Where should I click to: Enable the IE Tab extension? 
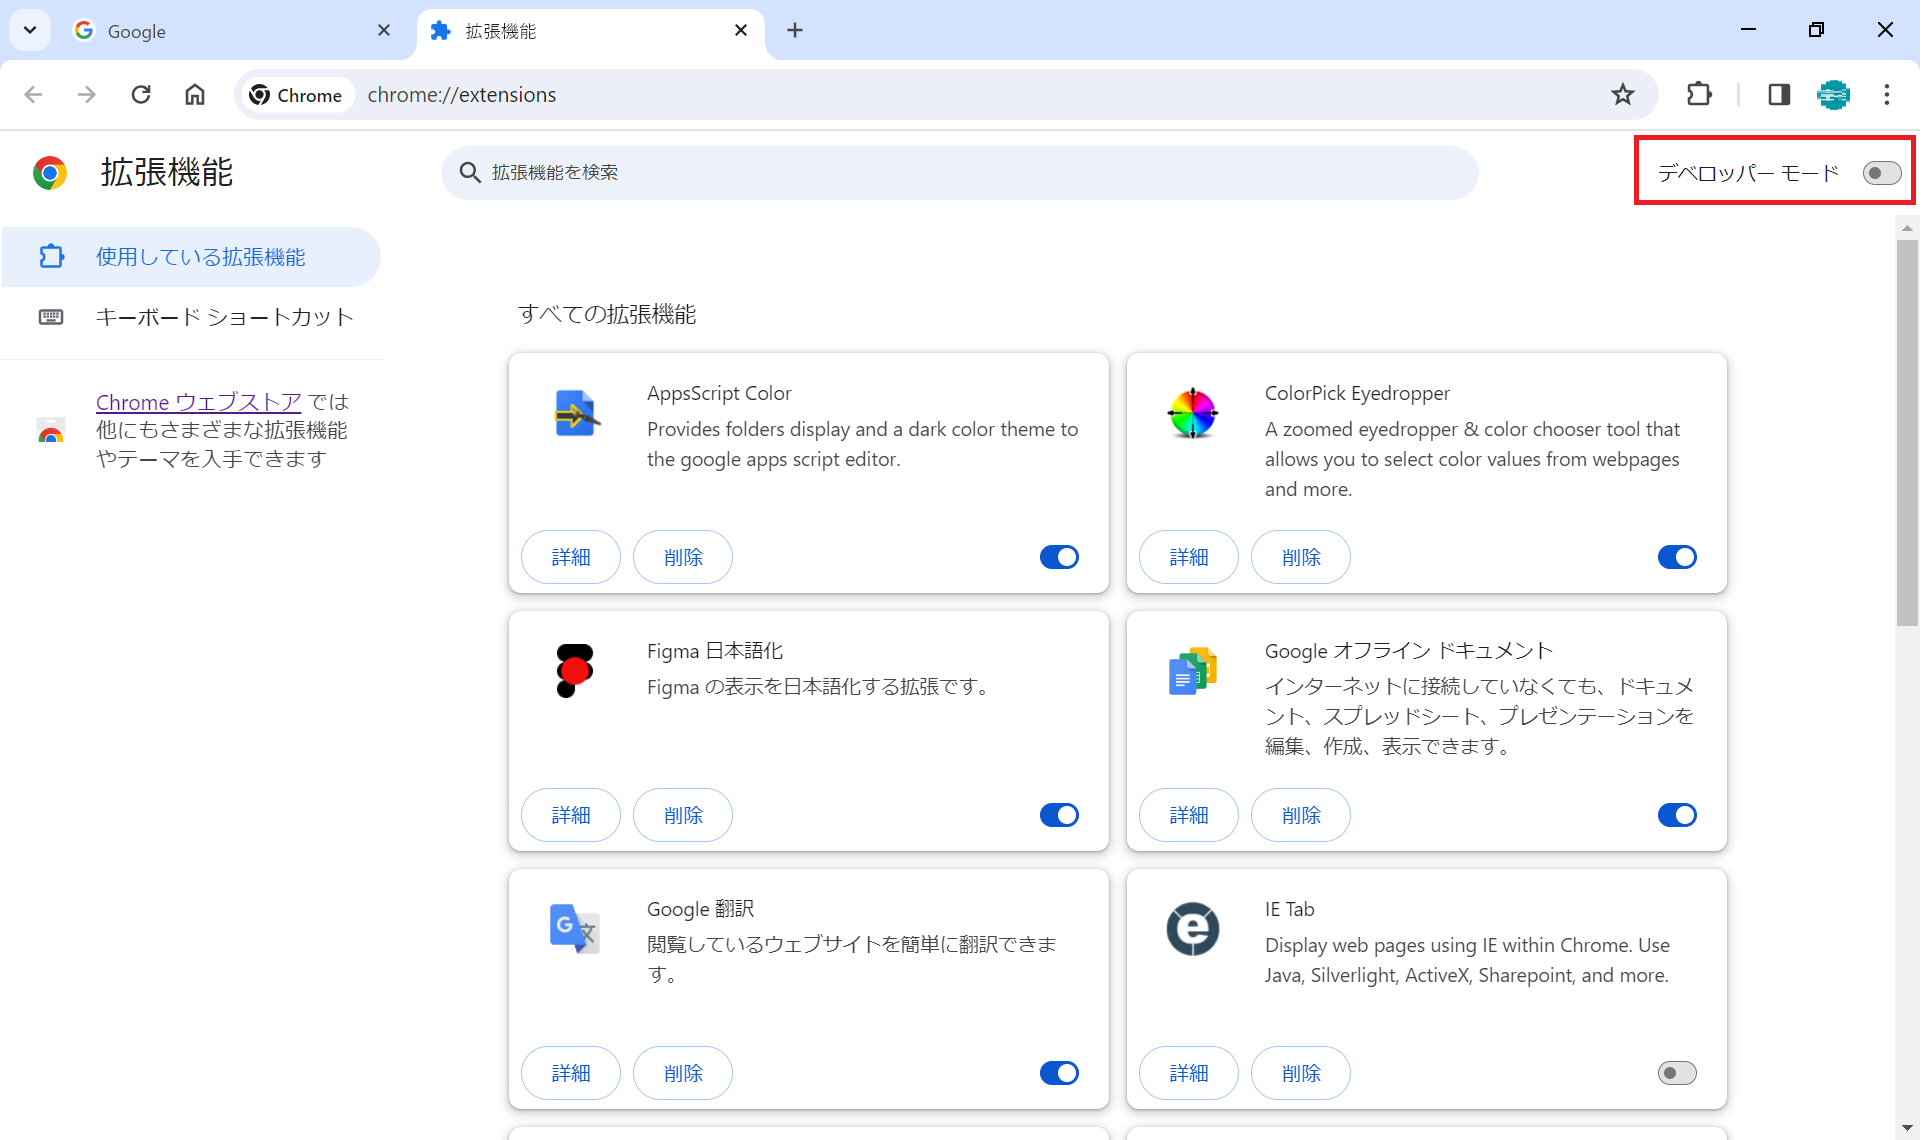coord(1677,1072)
